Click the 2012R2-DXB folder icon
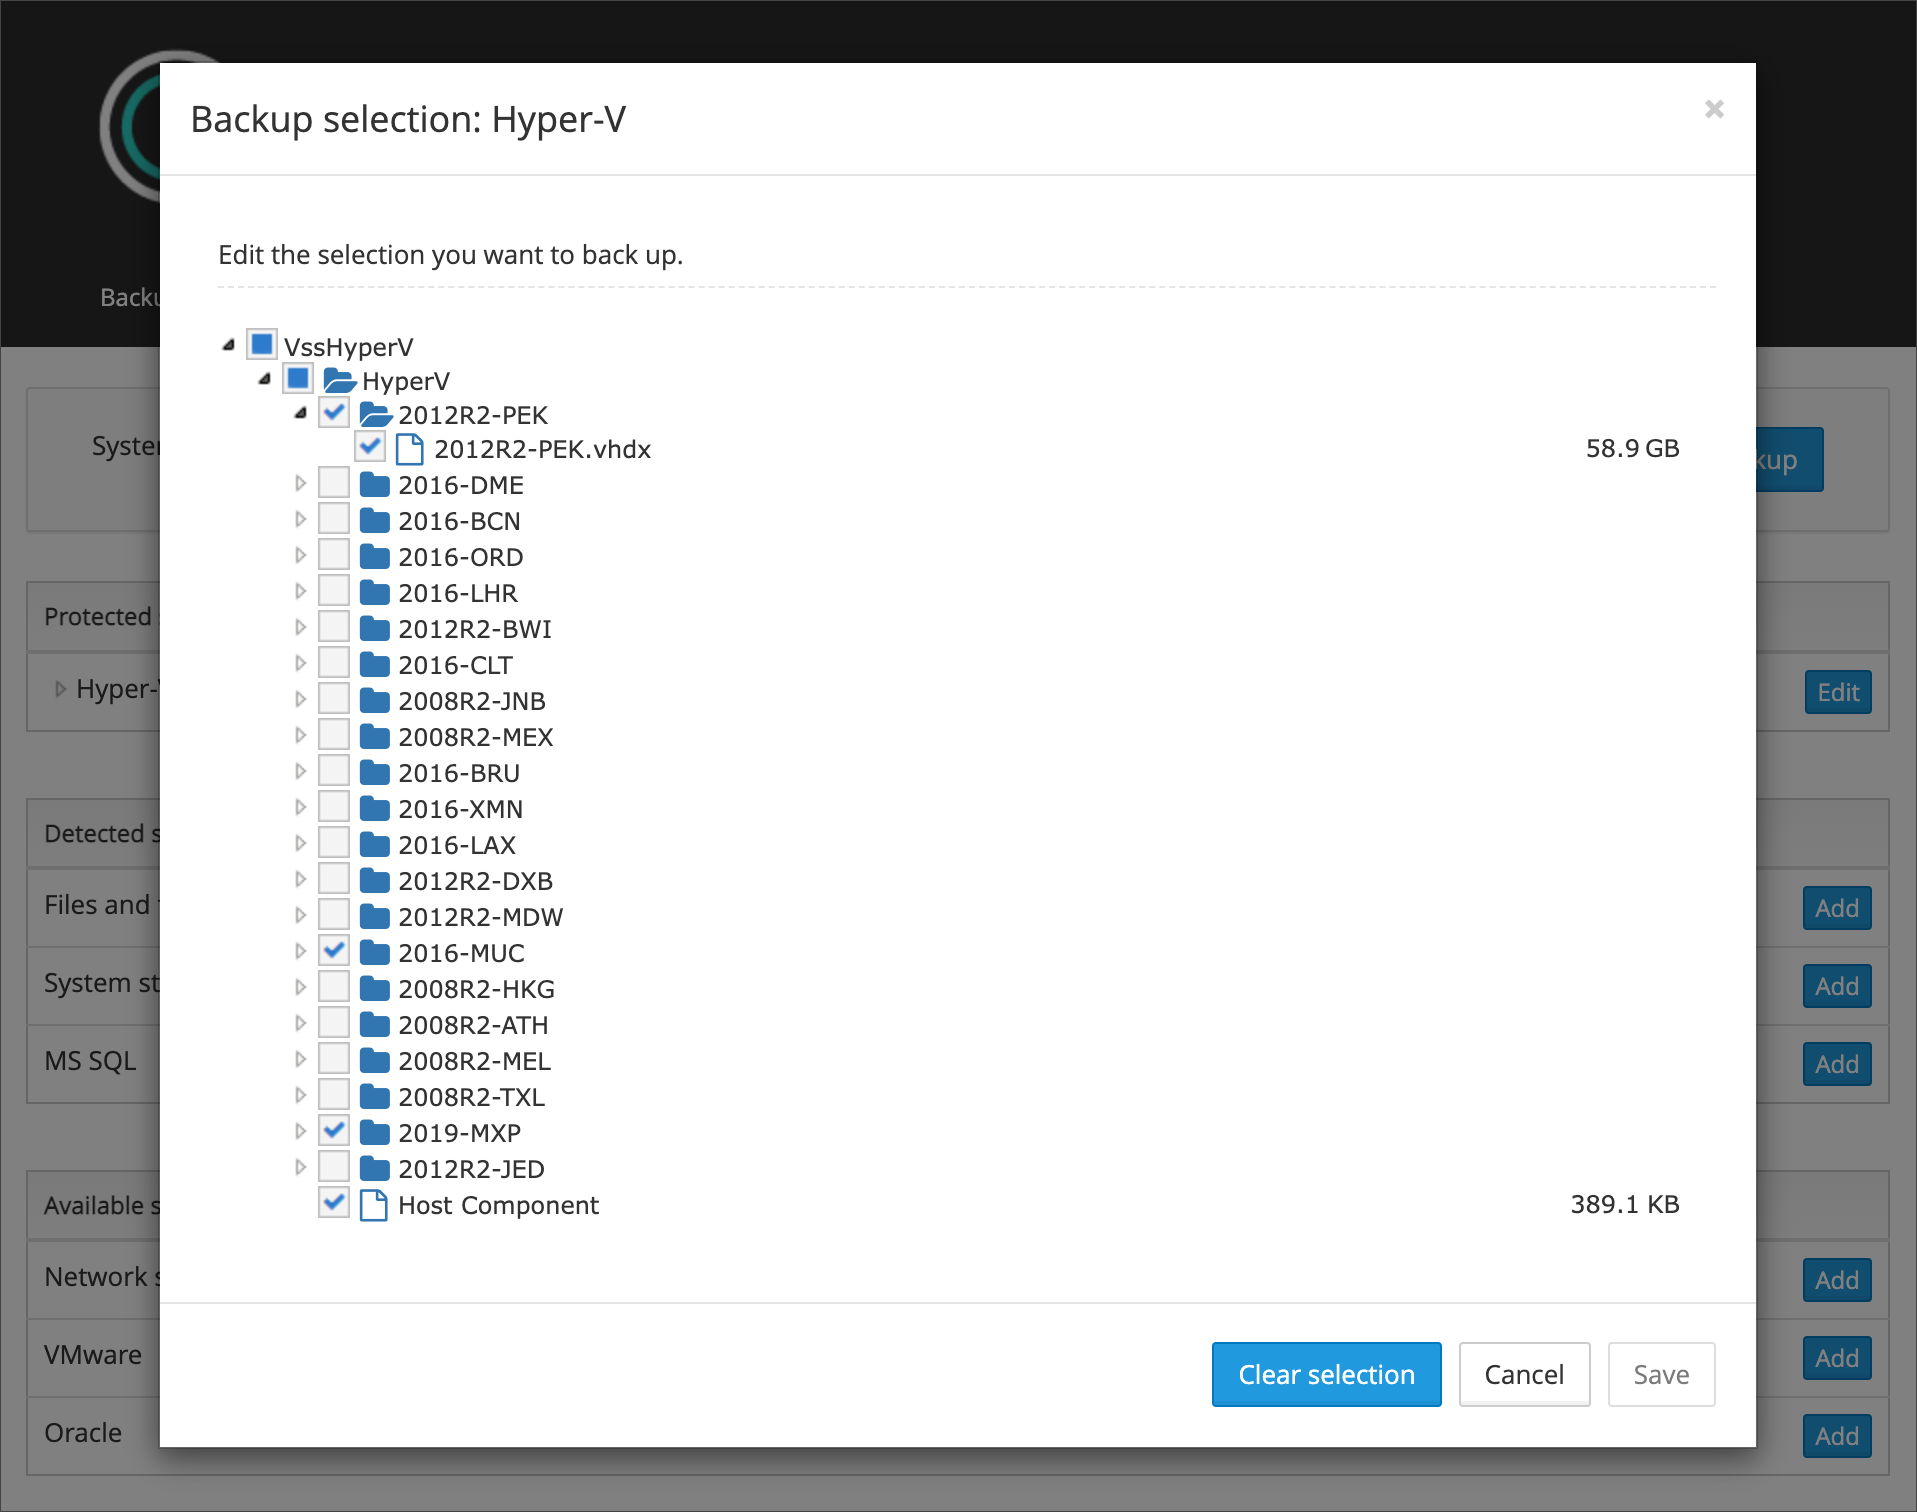 click(x=375, y=881)
